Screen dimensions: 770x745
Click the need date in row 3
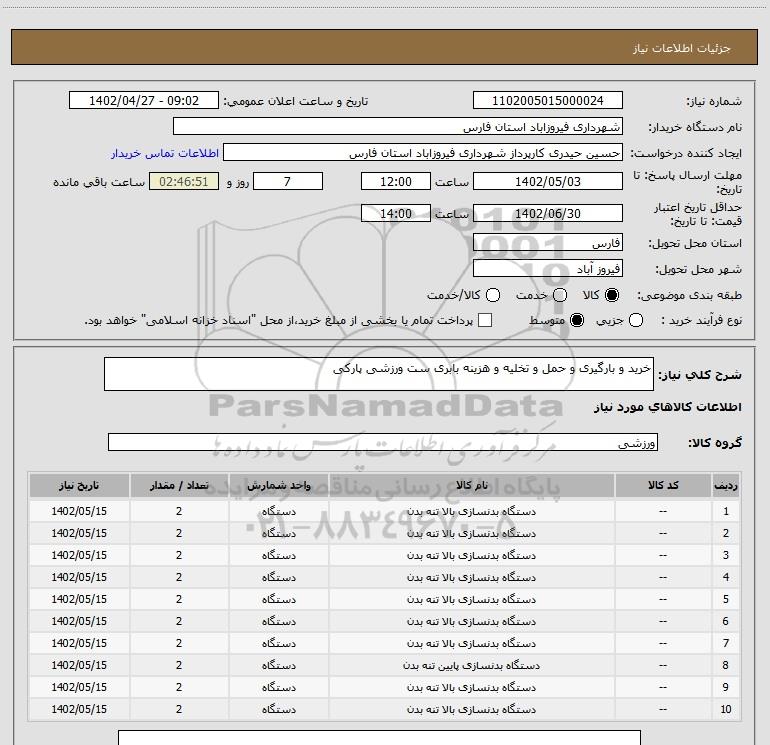pos(79,555)
